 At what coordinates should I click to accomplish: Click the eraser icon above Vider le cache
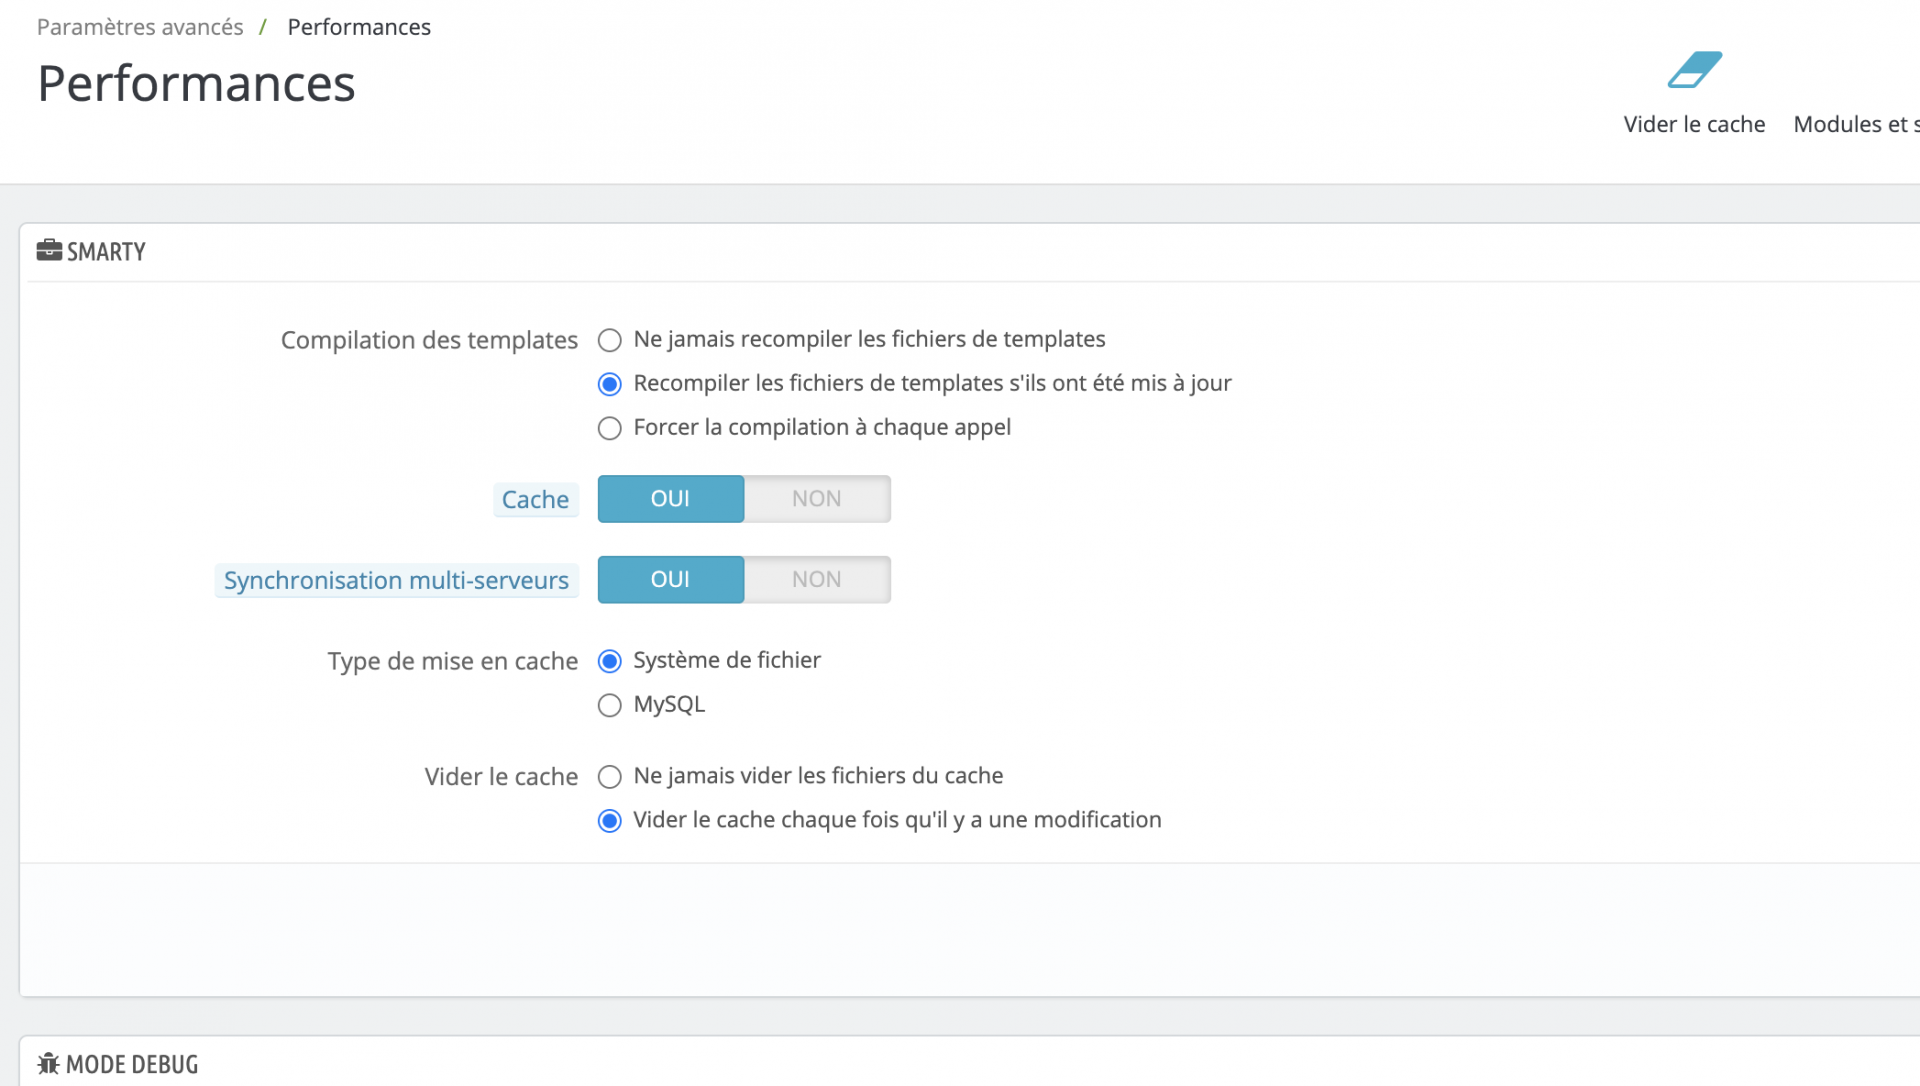point(1694,70)
